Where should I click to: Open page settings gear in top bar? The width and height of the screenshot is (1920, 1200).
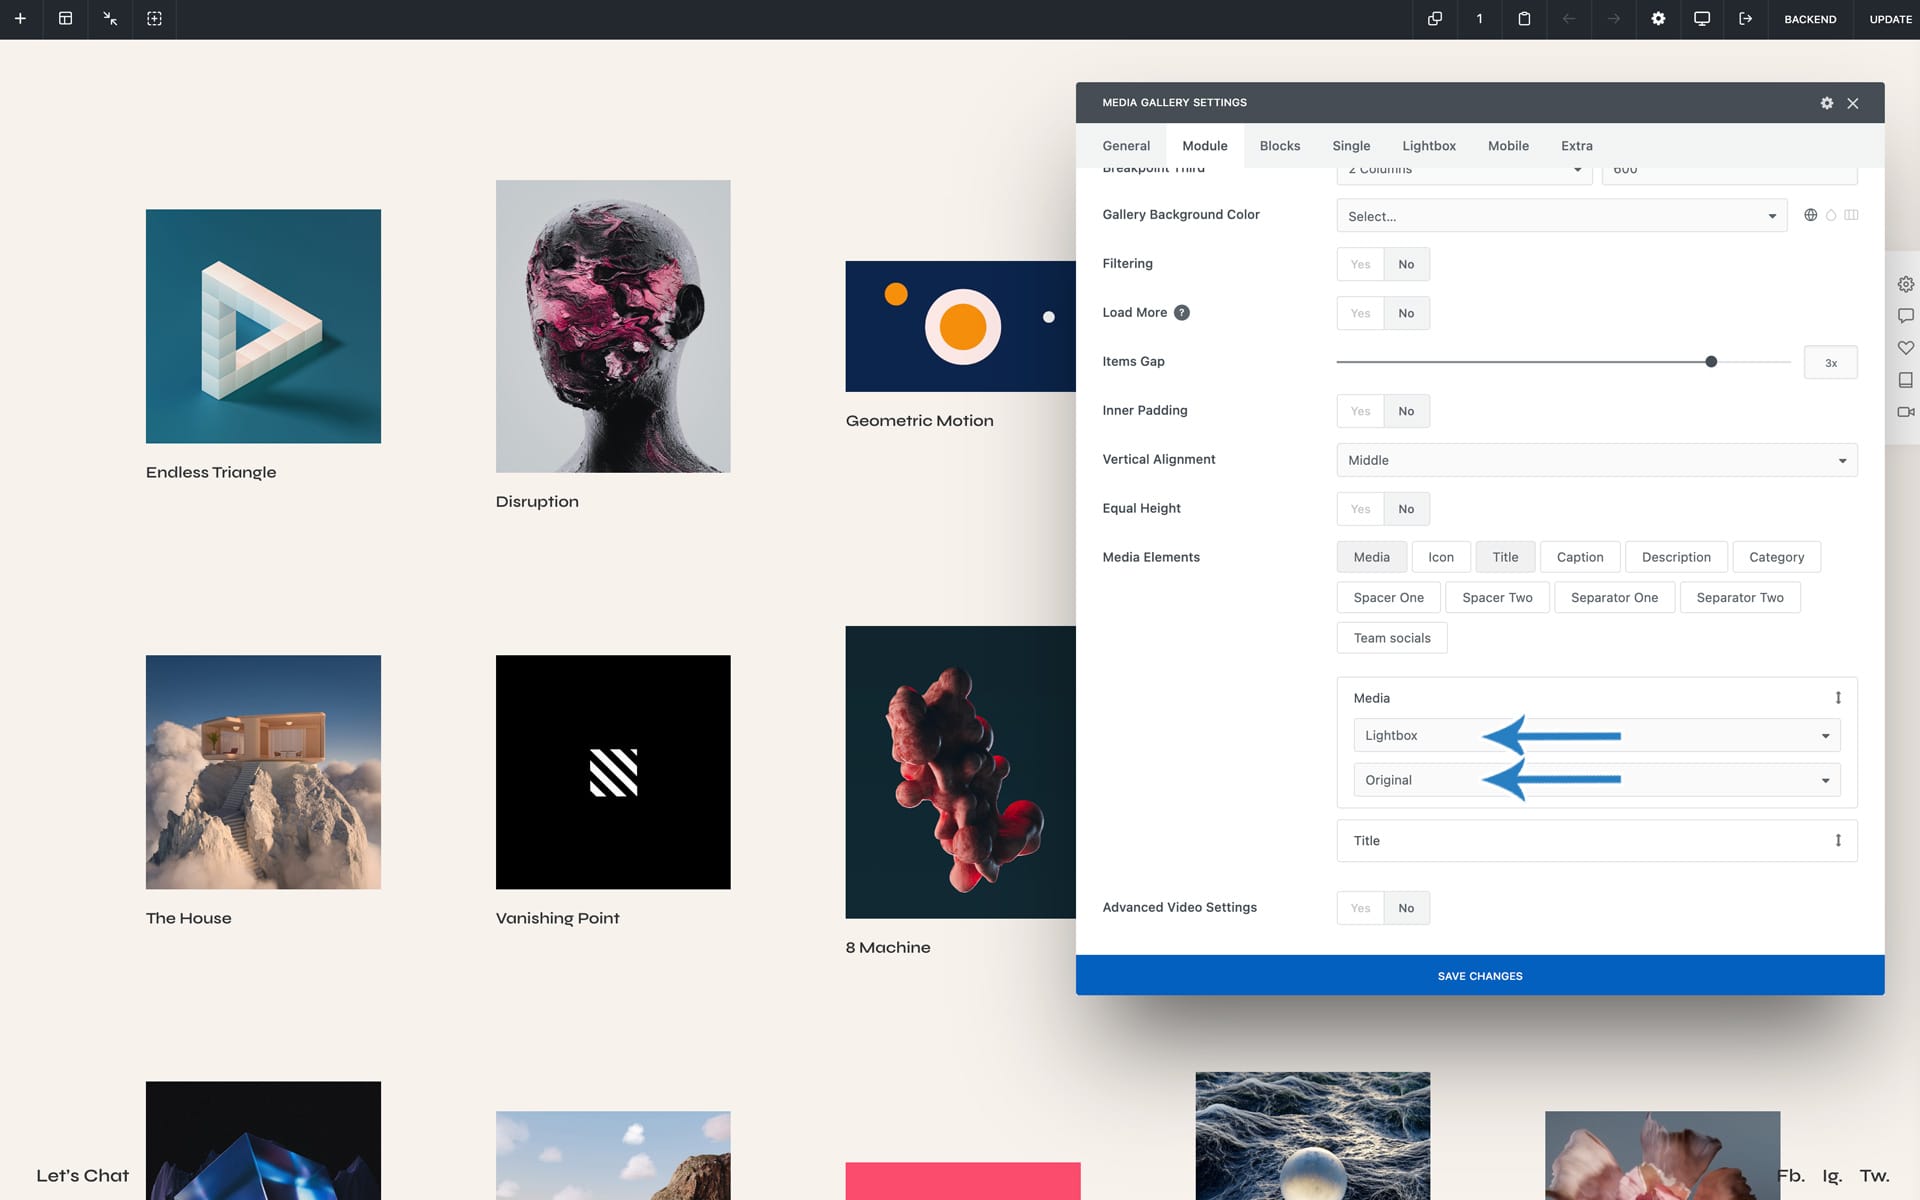pyautogui.click(x=1658, y=19)
